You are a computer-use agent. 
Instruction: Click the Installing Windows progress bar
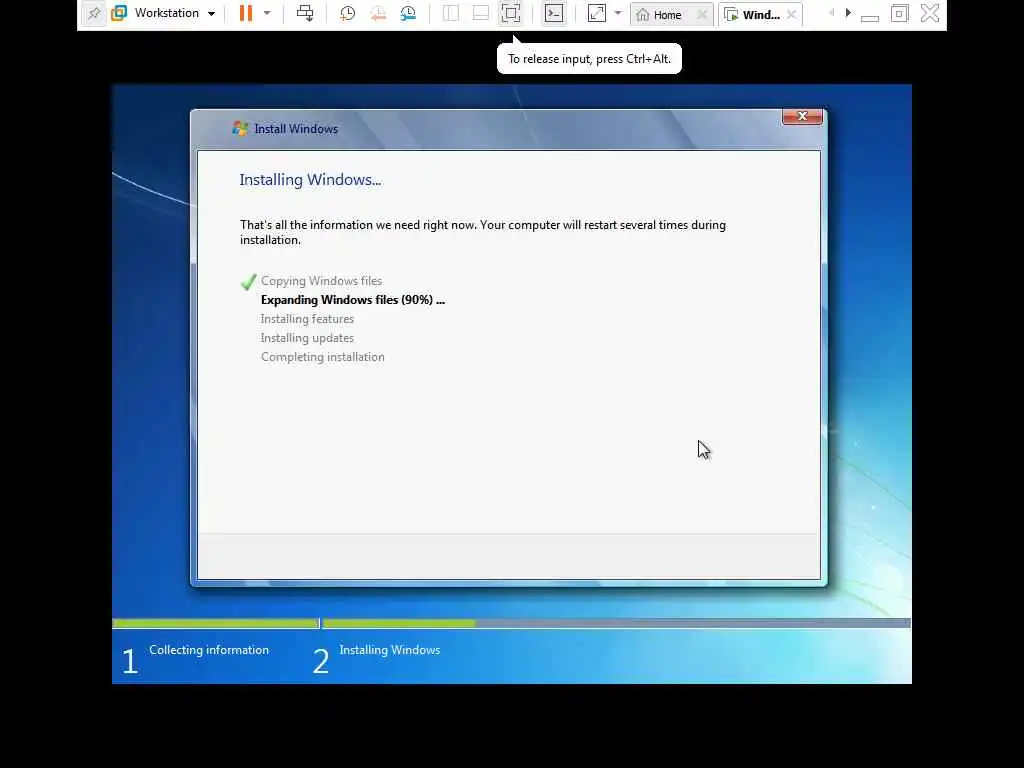coord(616,624)
